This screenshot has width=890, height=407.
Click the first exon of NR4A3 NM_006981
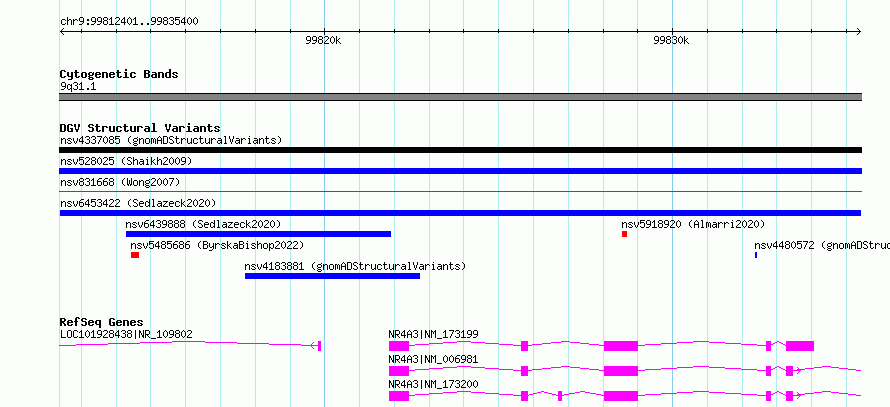[398, 371]
